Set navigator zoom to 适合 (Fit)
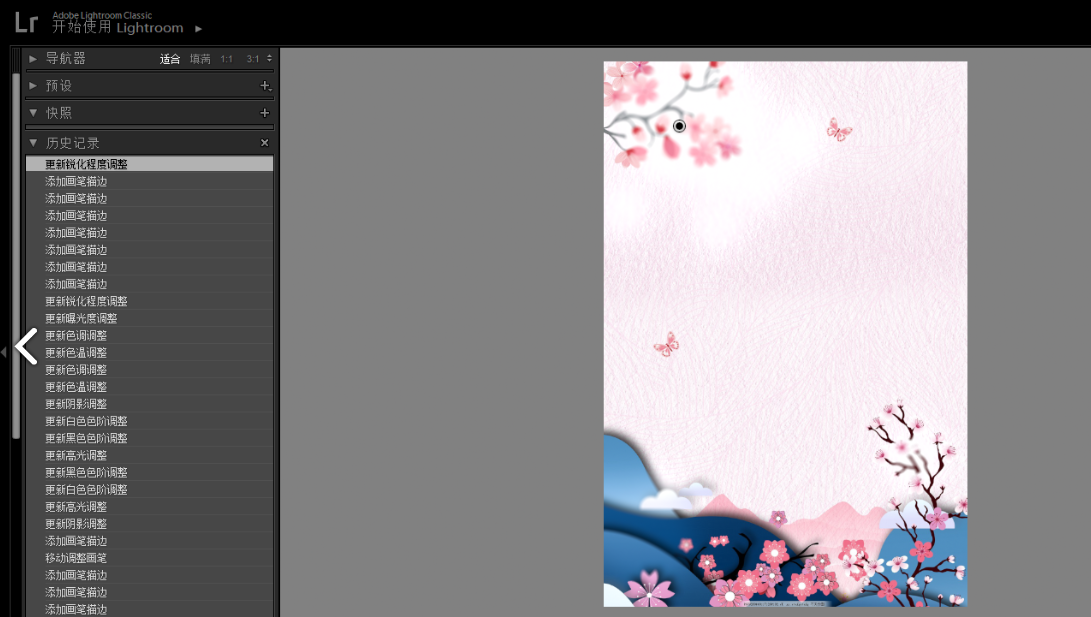The image size is (1091, 617). pyautogui.click(x=170, y=59)
